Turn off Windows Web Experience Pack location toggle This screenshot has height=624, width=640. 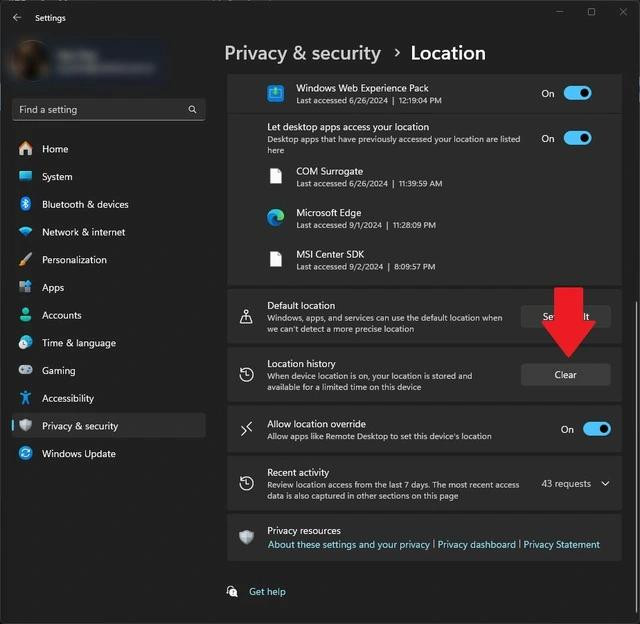[x=577, y=93]
